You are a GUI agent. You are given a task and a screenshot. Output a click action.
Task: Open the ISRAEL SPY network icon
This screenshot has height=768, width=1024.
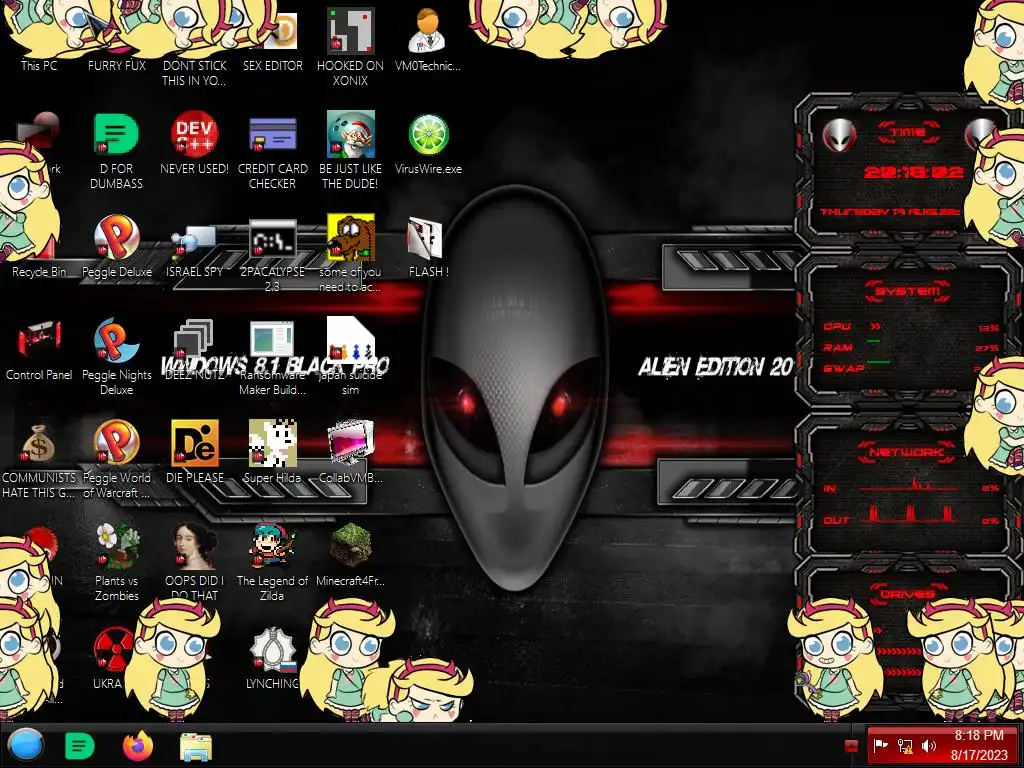coord(195,242)
